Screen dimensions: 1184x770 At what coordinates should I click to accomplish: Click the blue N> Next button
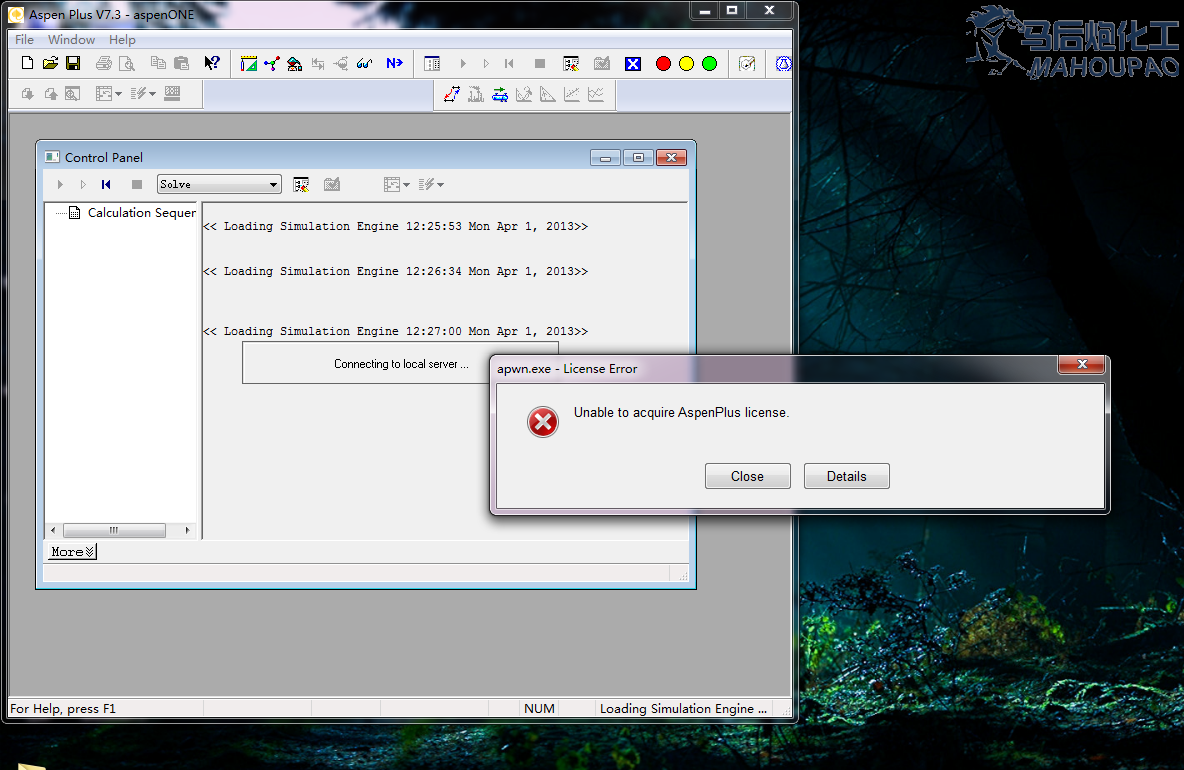pos(394,63)
